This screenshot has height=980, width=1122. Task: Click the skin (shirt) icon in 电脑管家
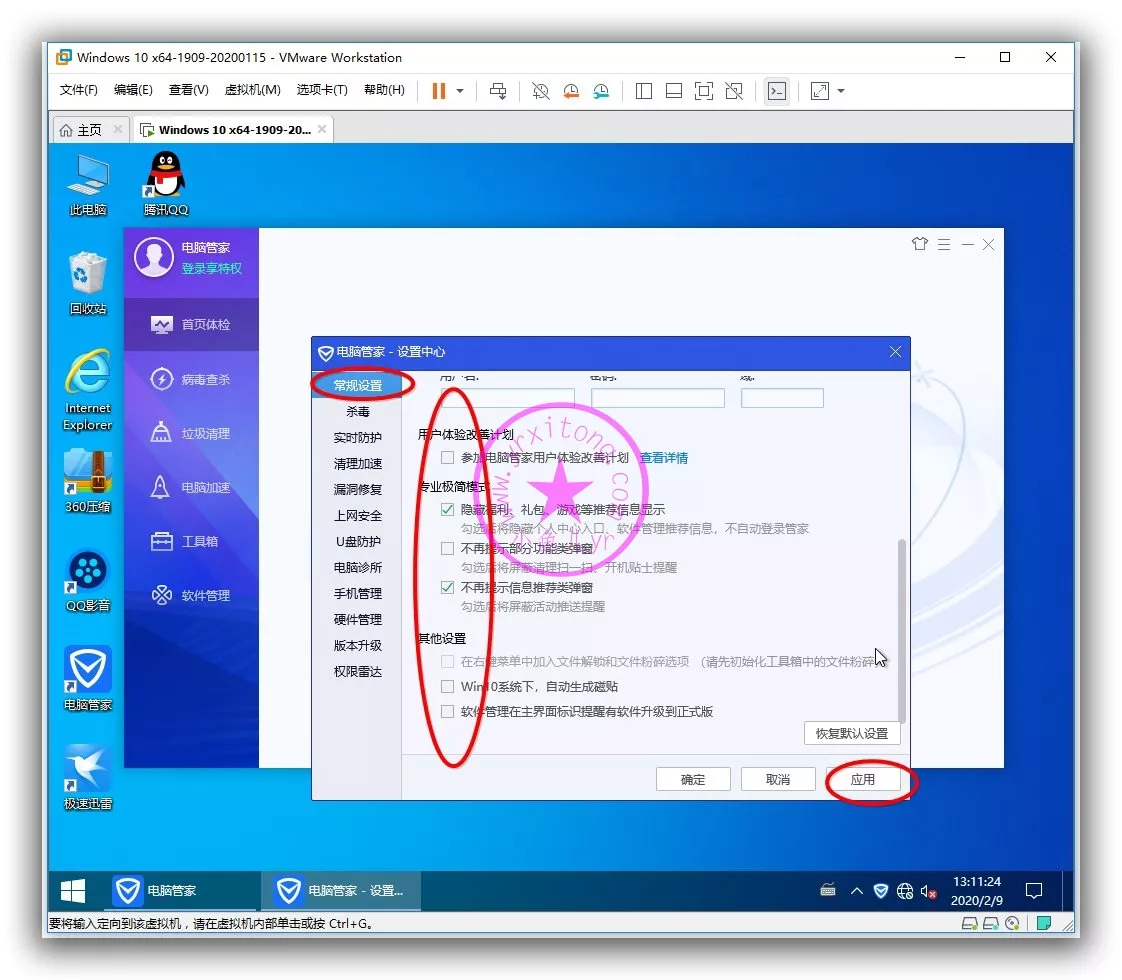(920, 245)
